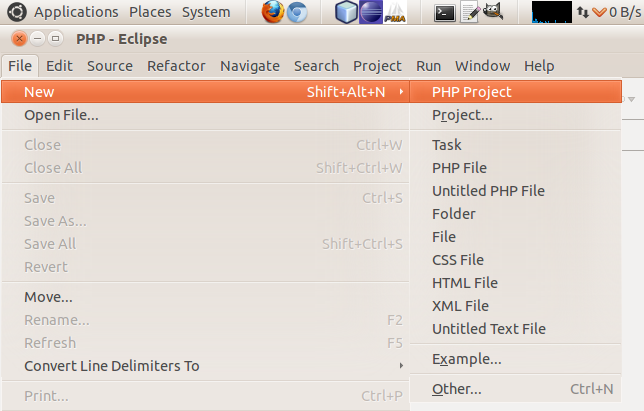
Task: Create a new Task
Action: (515, 145)
